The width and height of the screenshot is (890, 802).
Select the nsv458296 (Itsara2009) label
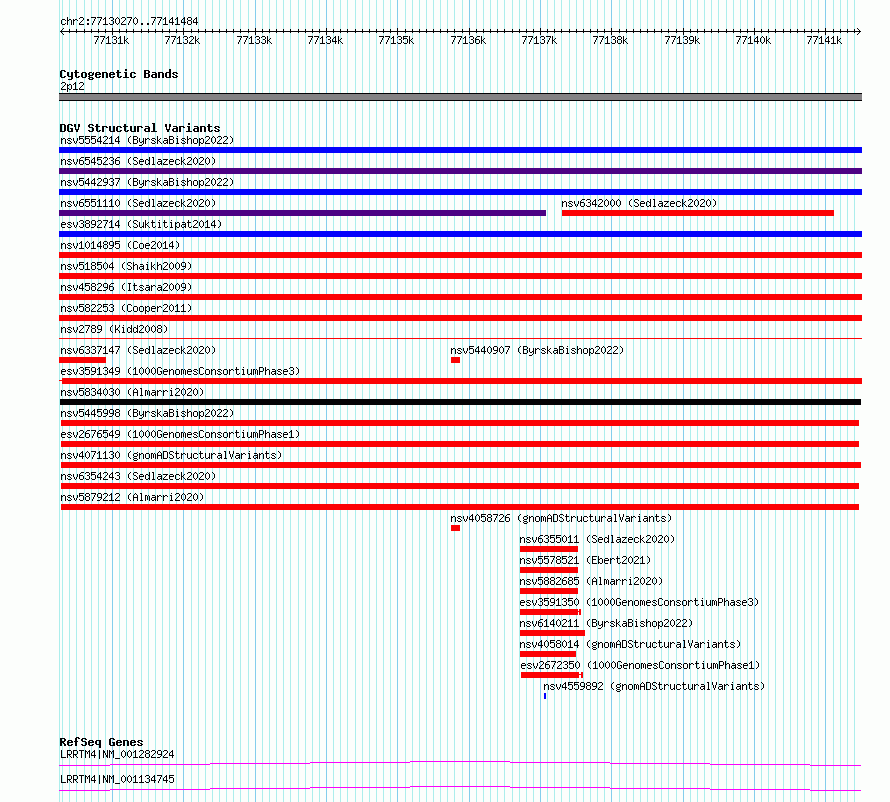click(x=126, y=287)
